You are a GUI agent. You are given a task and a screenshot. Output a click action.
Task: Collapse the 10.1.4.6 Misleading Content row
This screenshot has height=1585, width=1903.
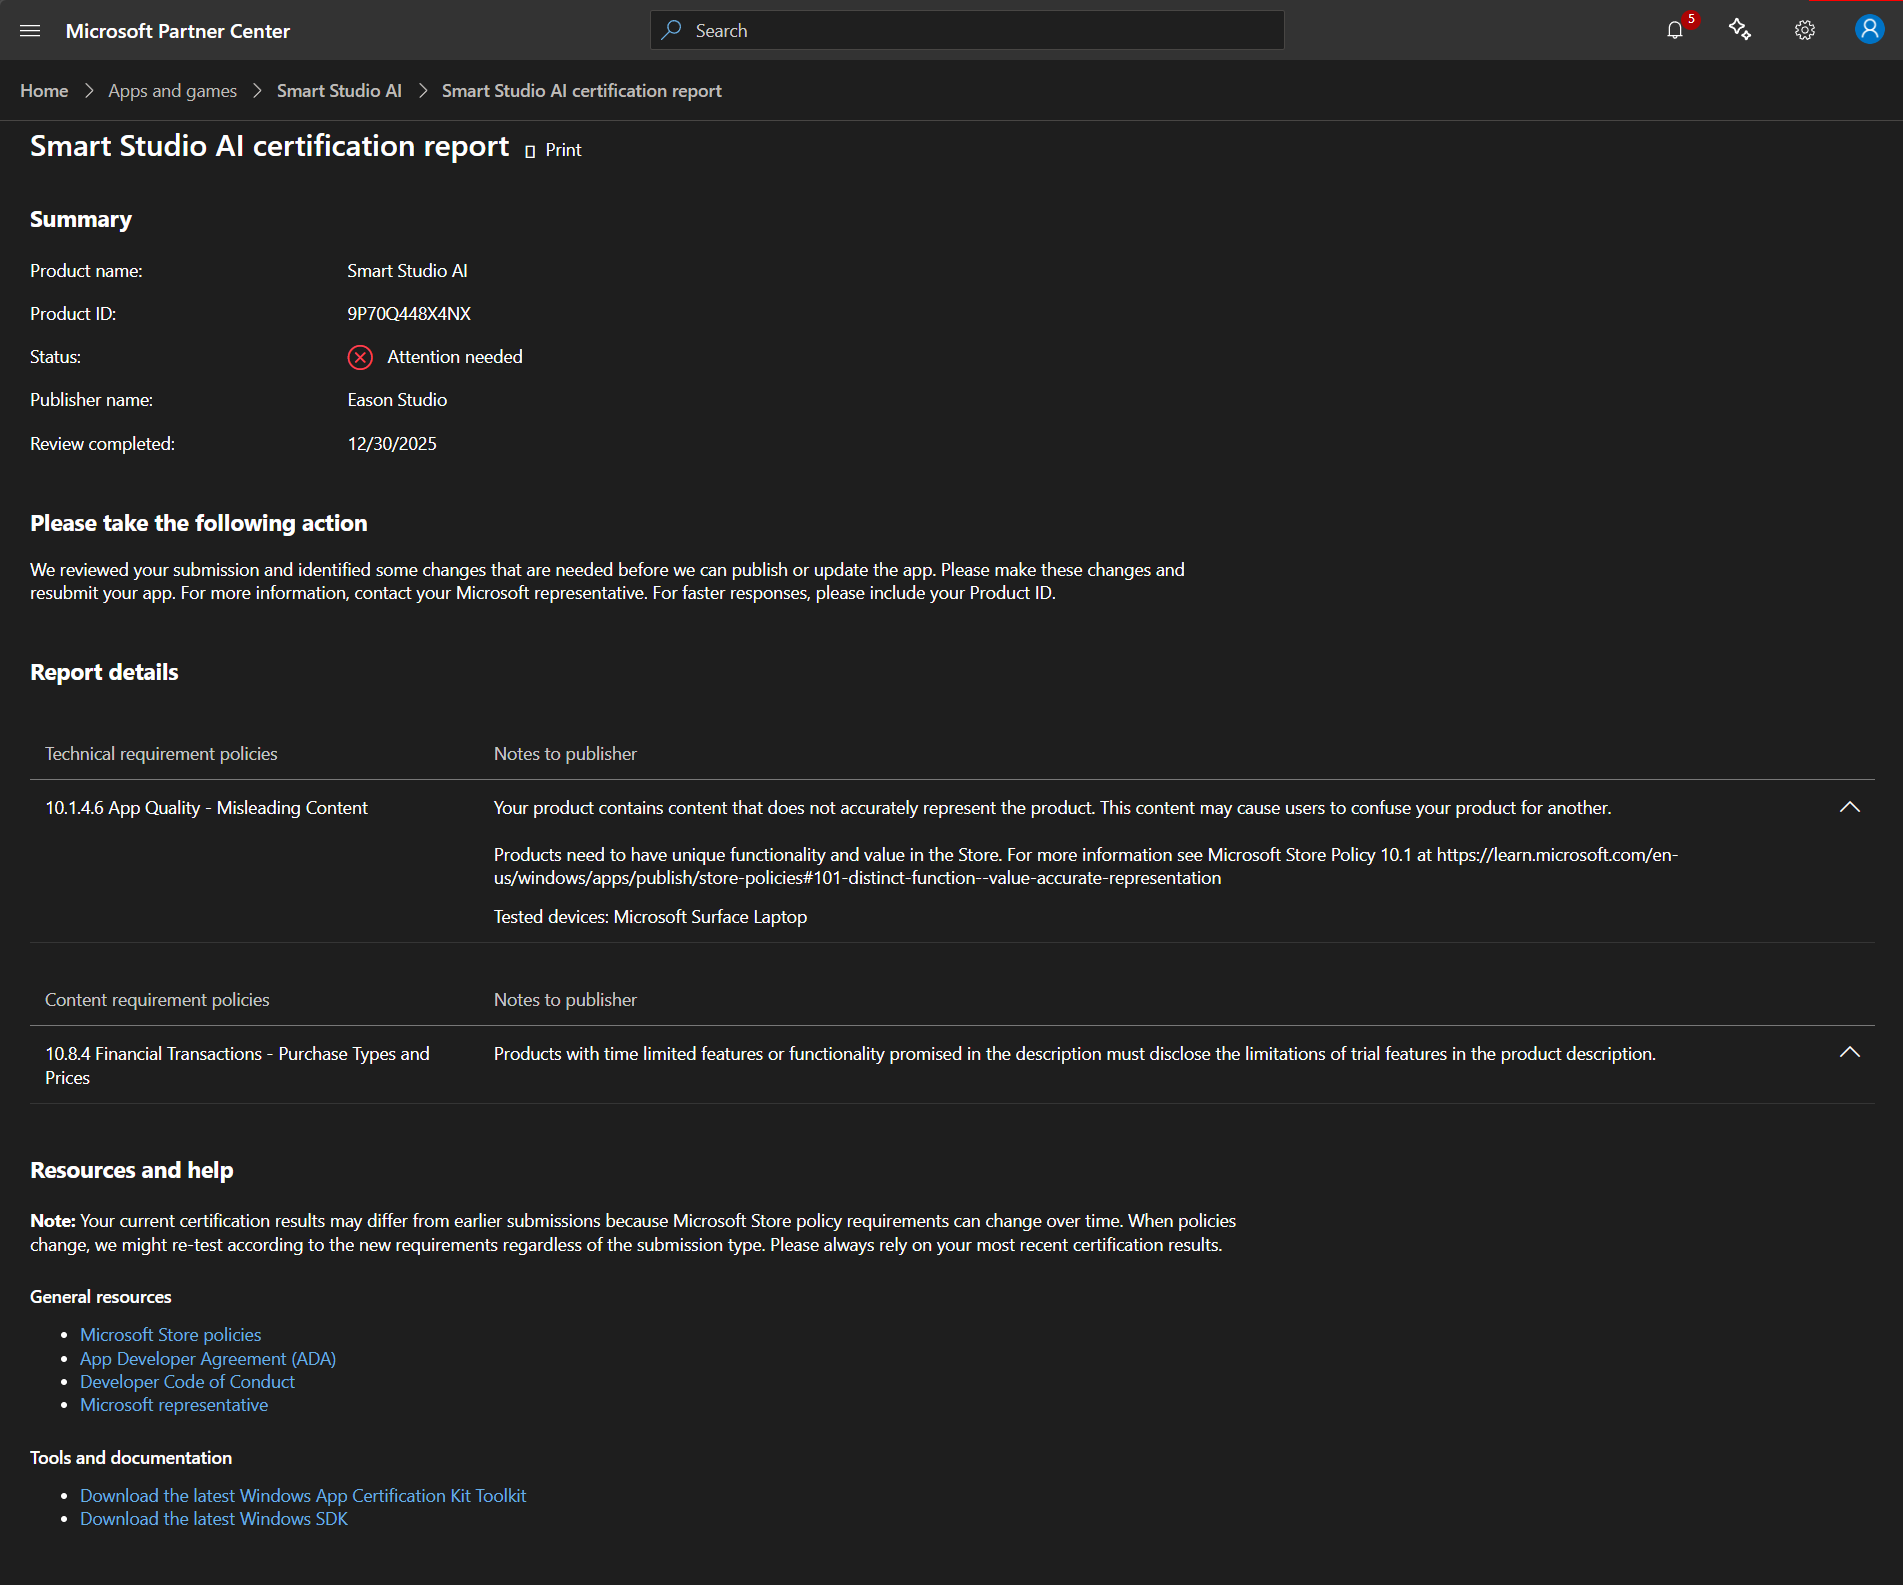1850,807
